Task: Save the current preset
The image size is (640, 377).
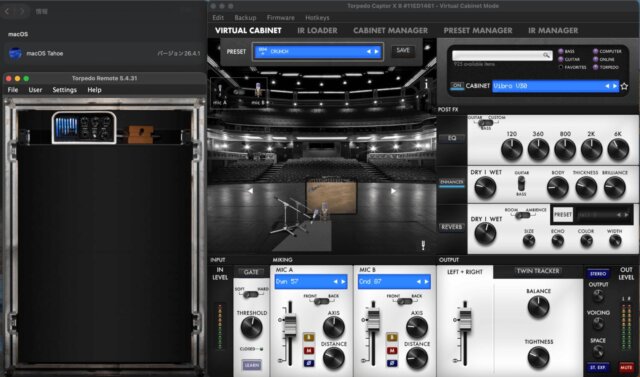Action: coord(403,51)
